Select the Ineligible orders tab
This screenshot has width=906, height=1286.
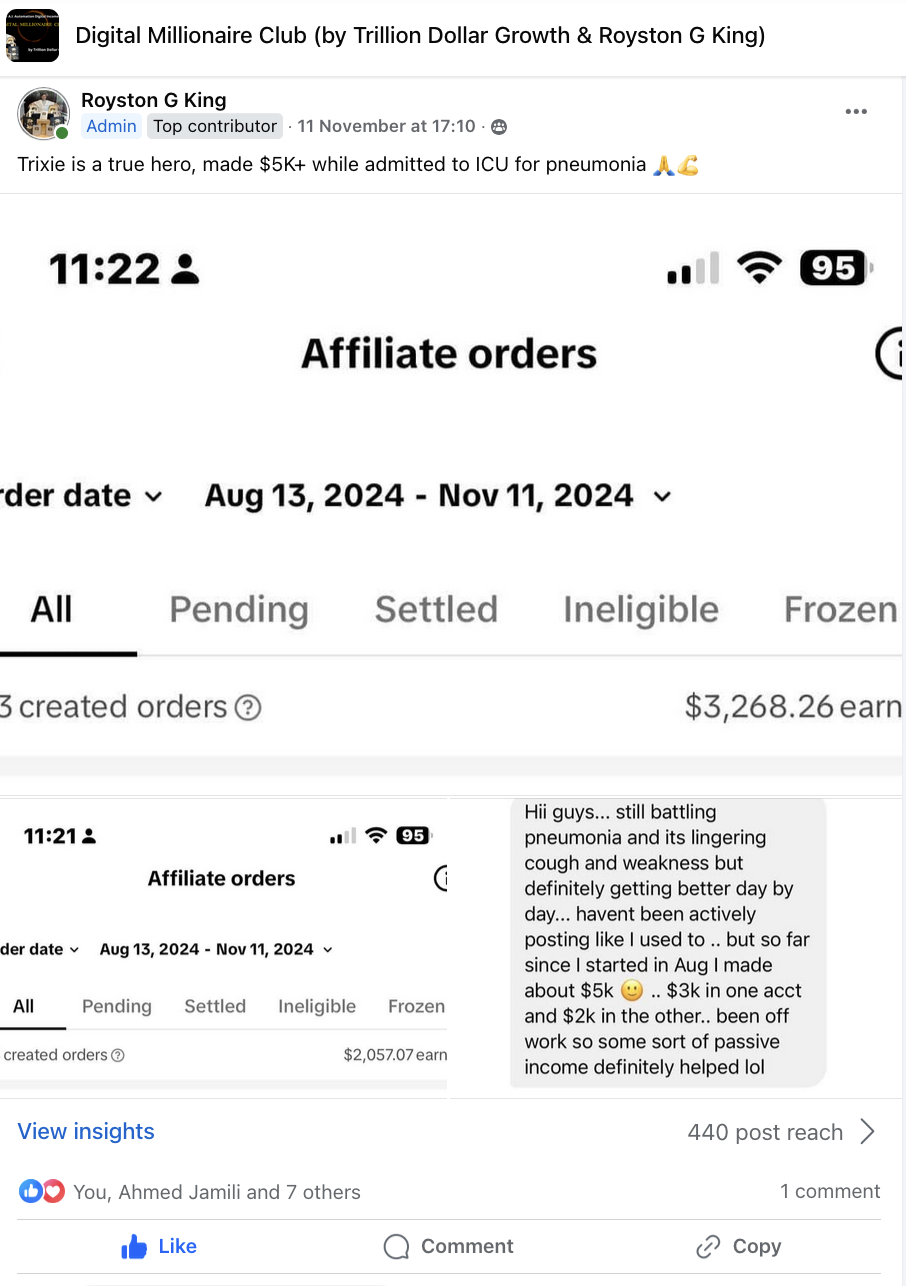point(640,610)
